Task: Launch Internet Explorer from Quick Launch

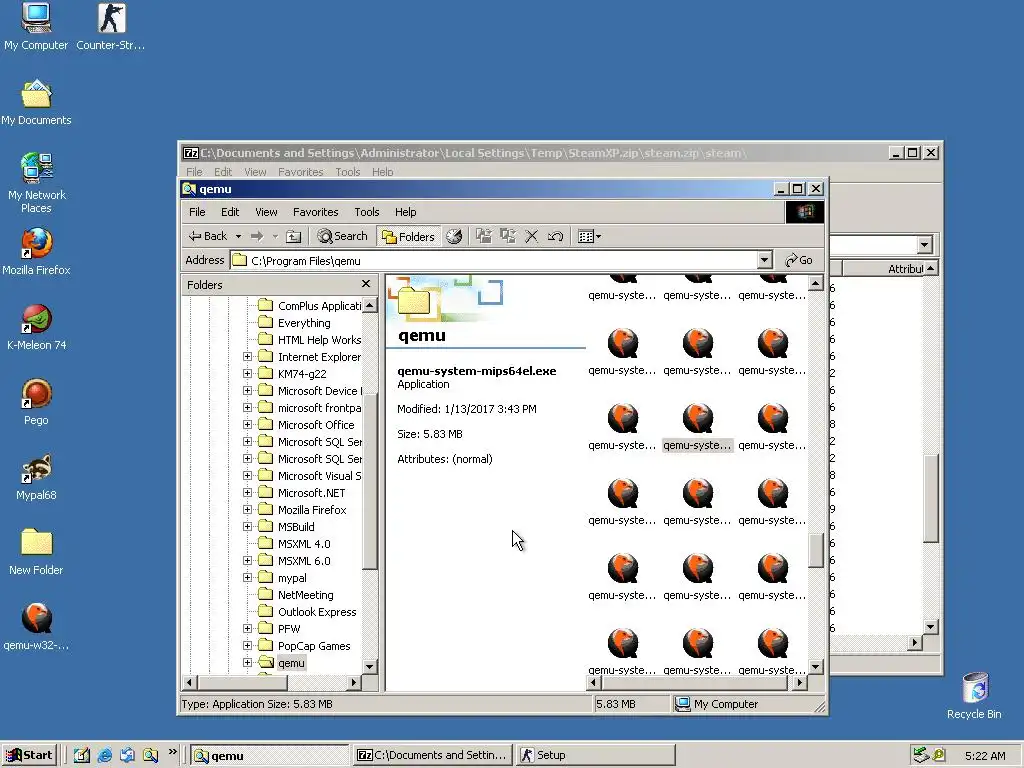Action: pos(104,755)
